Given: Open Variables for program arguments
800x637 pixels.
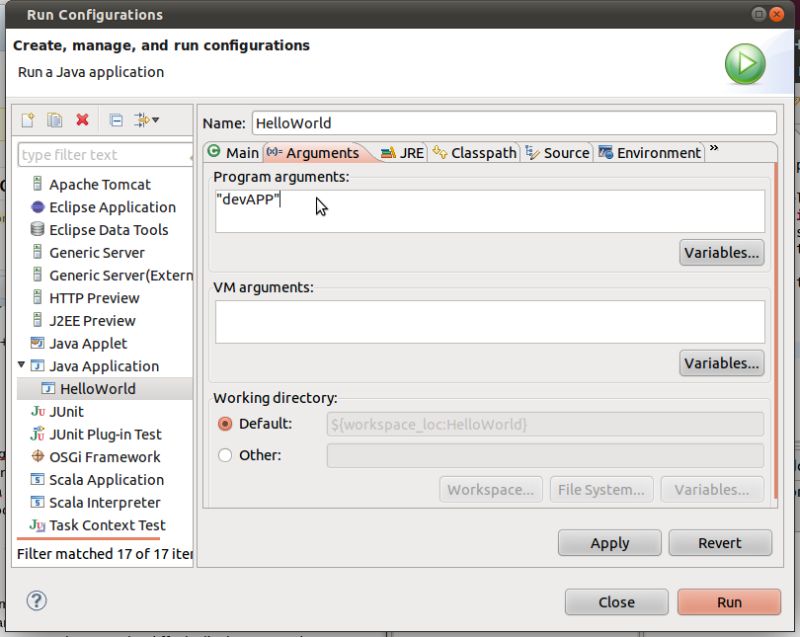Looking at the screenshot, I should [722, 252].
